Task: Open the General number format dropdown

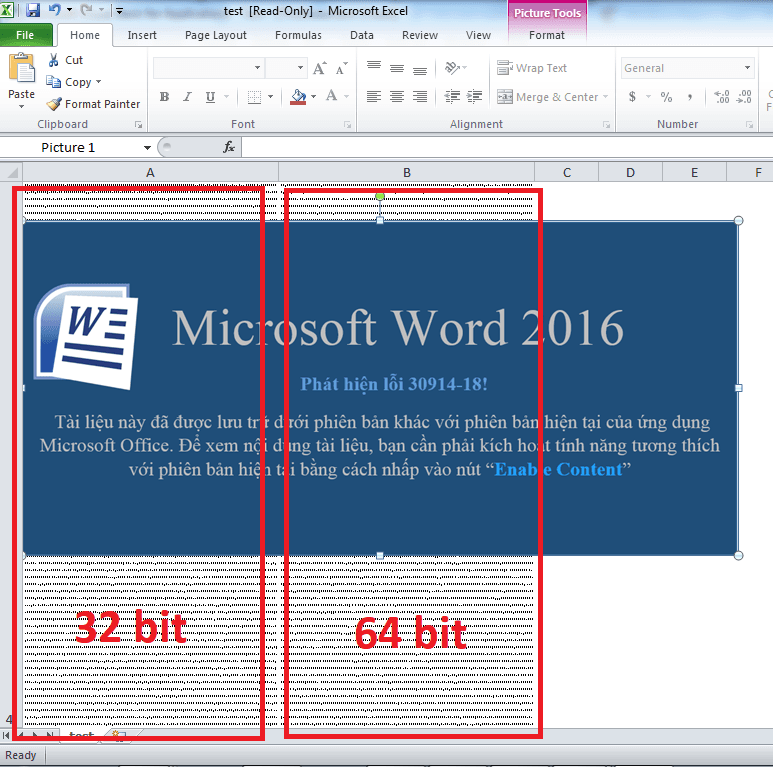Action: point(747,68)
